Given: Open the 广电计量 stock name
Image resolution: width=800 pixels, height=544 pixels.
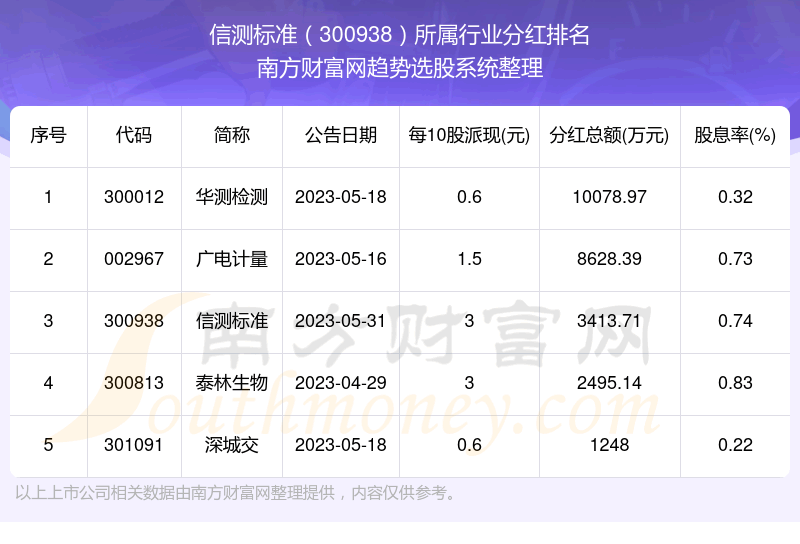Looking at the screenshot, I should click(x=232, y=259).
